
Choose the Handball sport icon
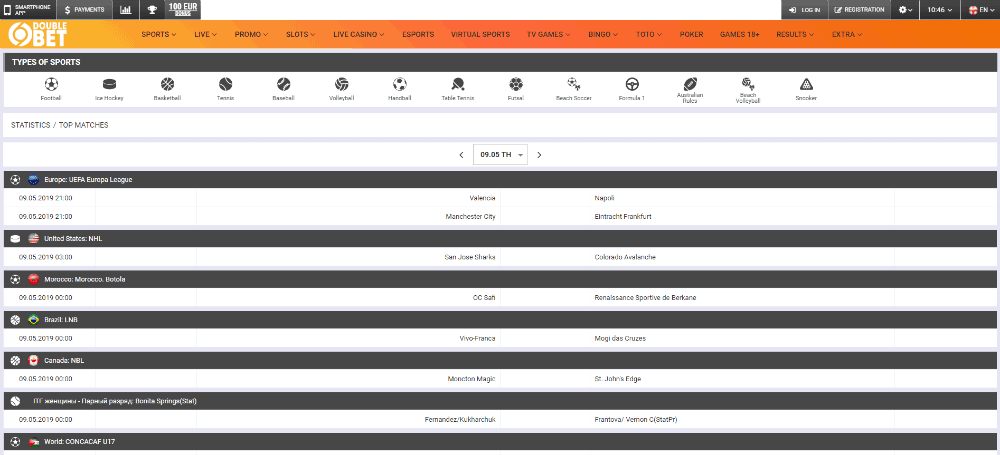coord(400,84)
